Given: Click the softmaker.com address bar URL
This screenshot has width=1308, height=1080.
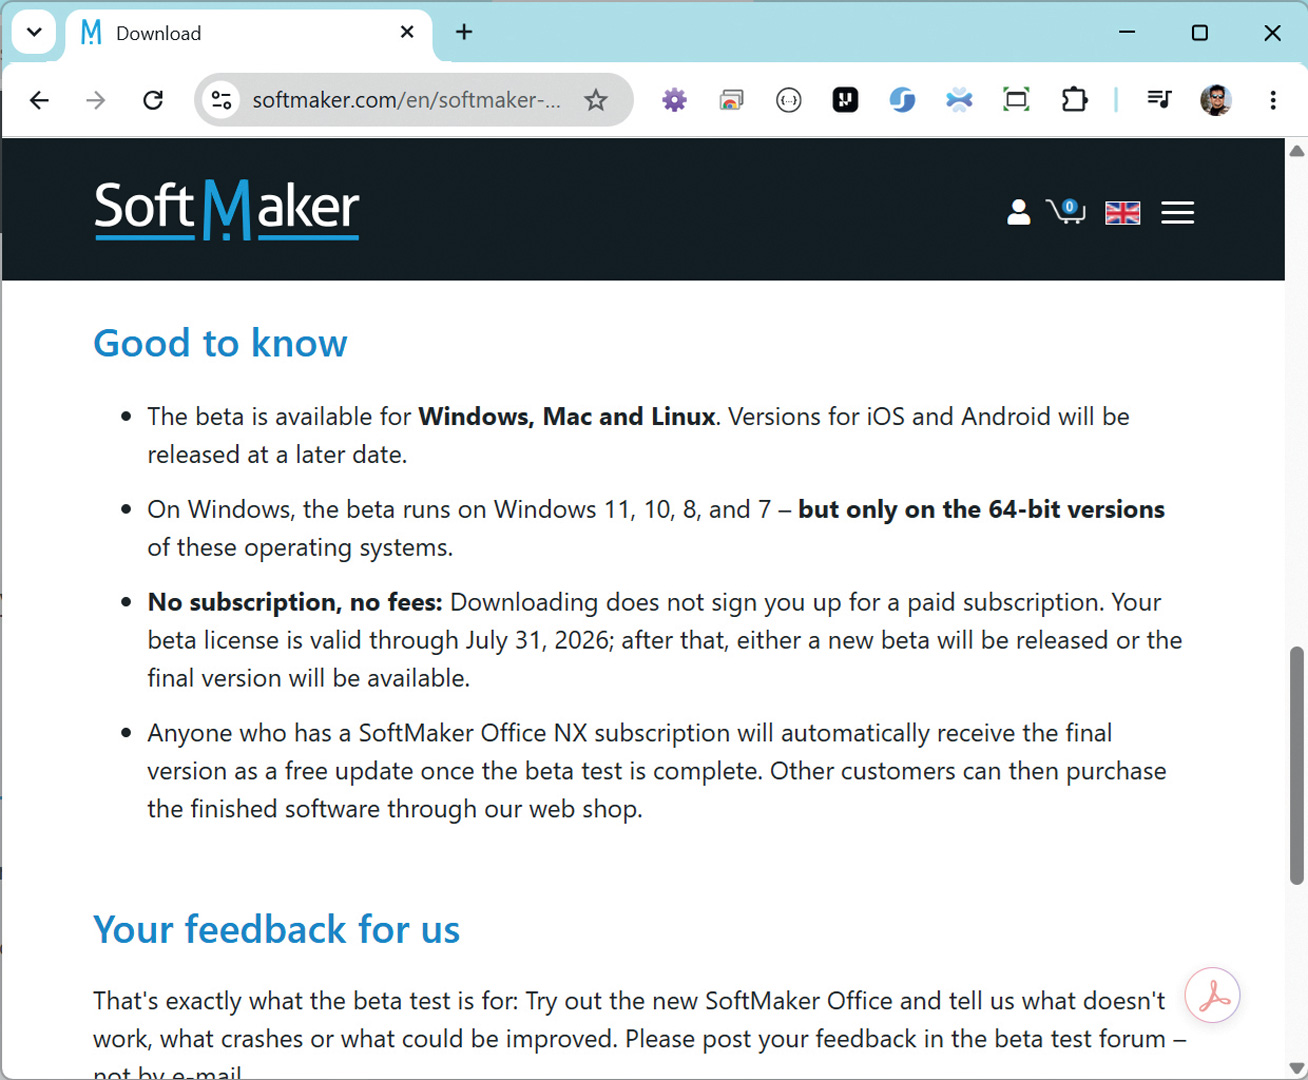Looking at the screenshot, I should pos(406,100).
